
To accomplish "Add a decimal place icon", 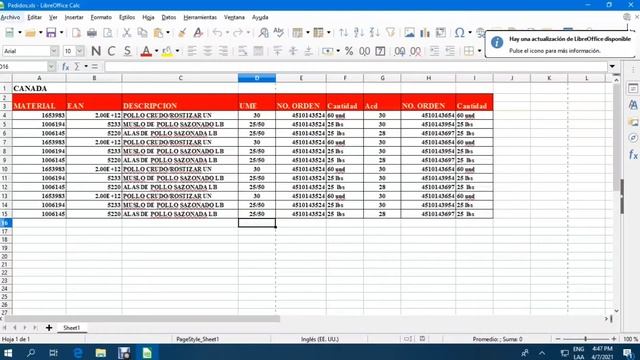I will 400,51.
